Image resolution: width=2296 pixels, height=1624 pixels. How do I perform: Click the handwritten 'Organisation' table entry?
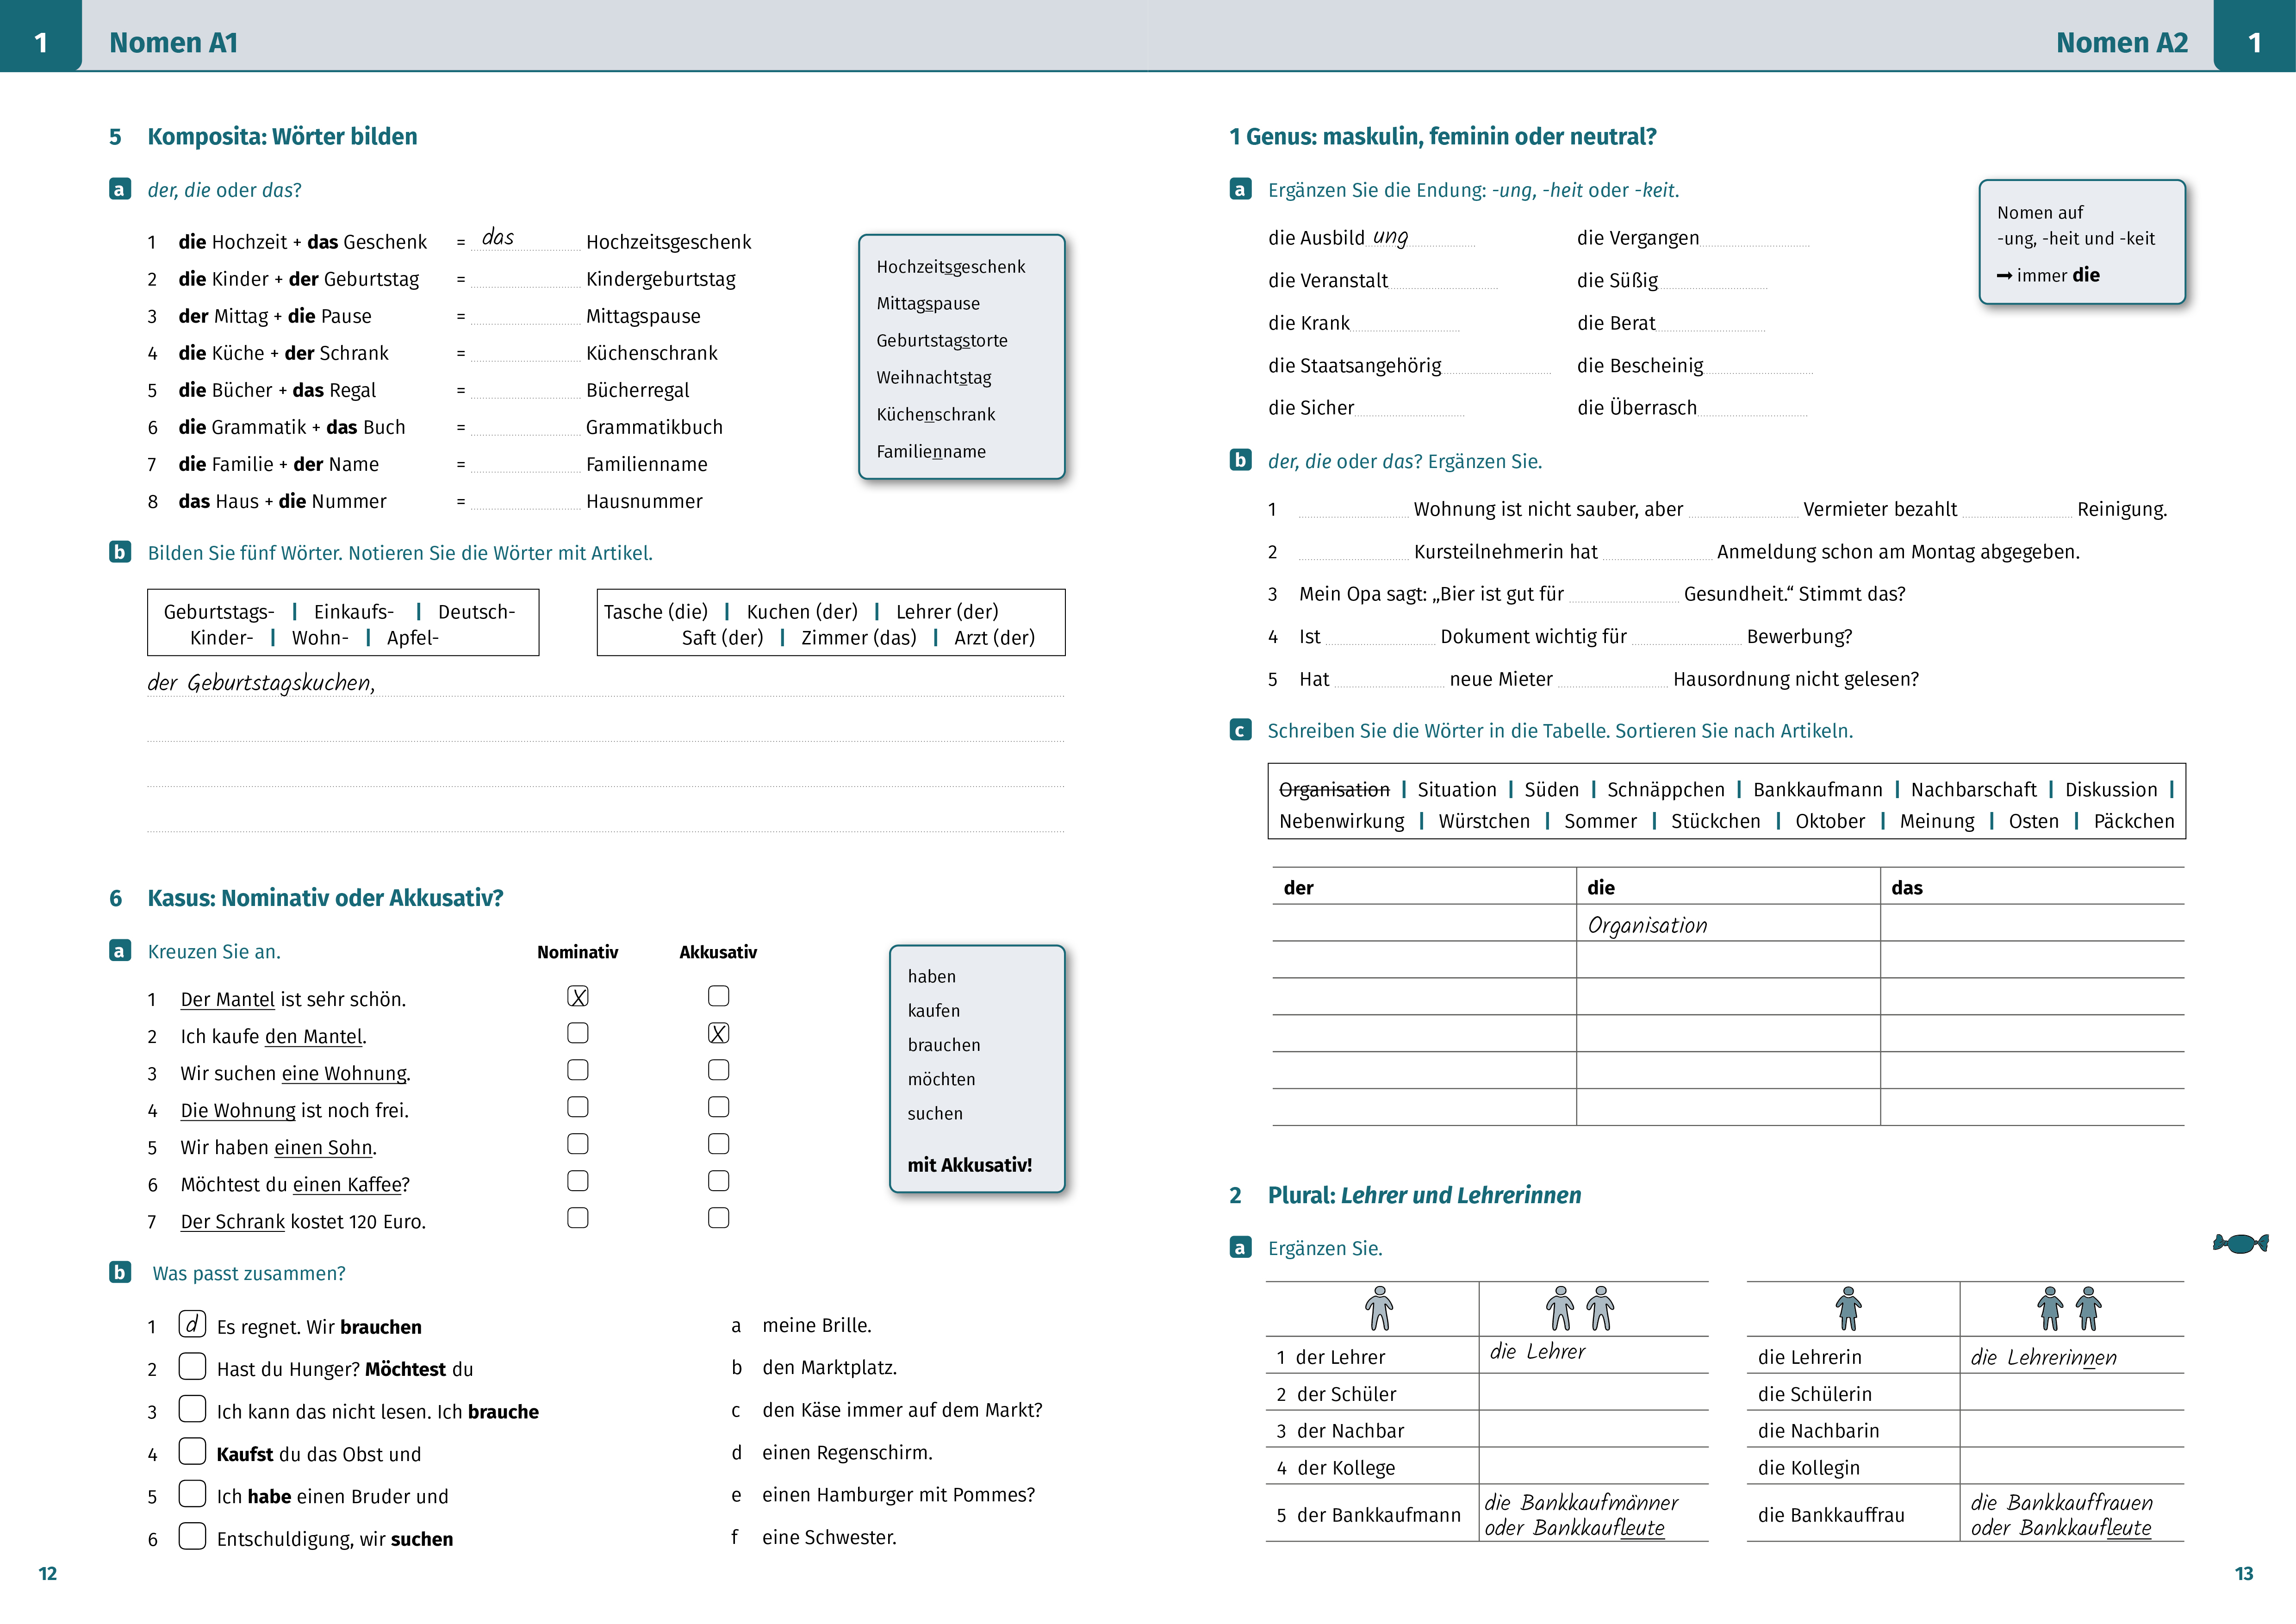click(1647, 926)
